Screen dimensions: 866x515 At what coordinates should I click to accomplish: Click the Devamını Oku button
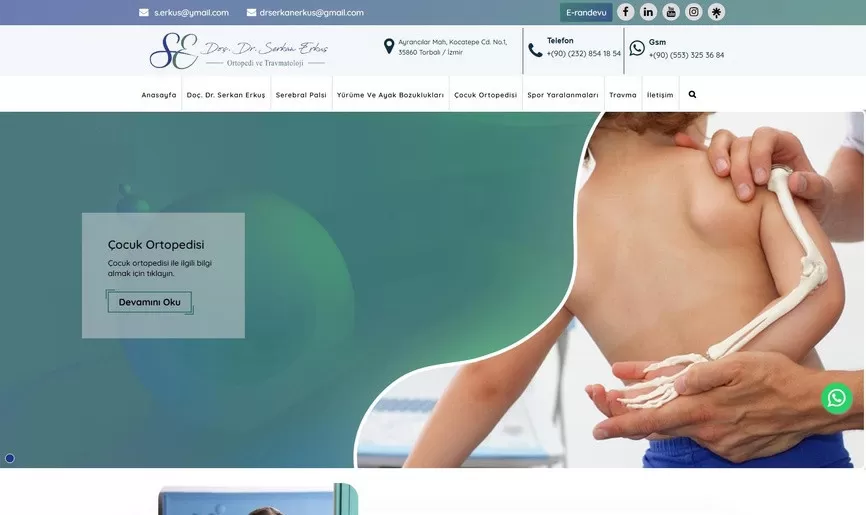coord(149,302)
